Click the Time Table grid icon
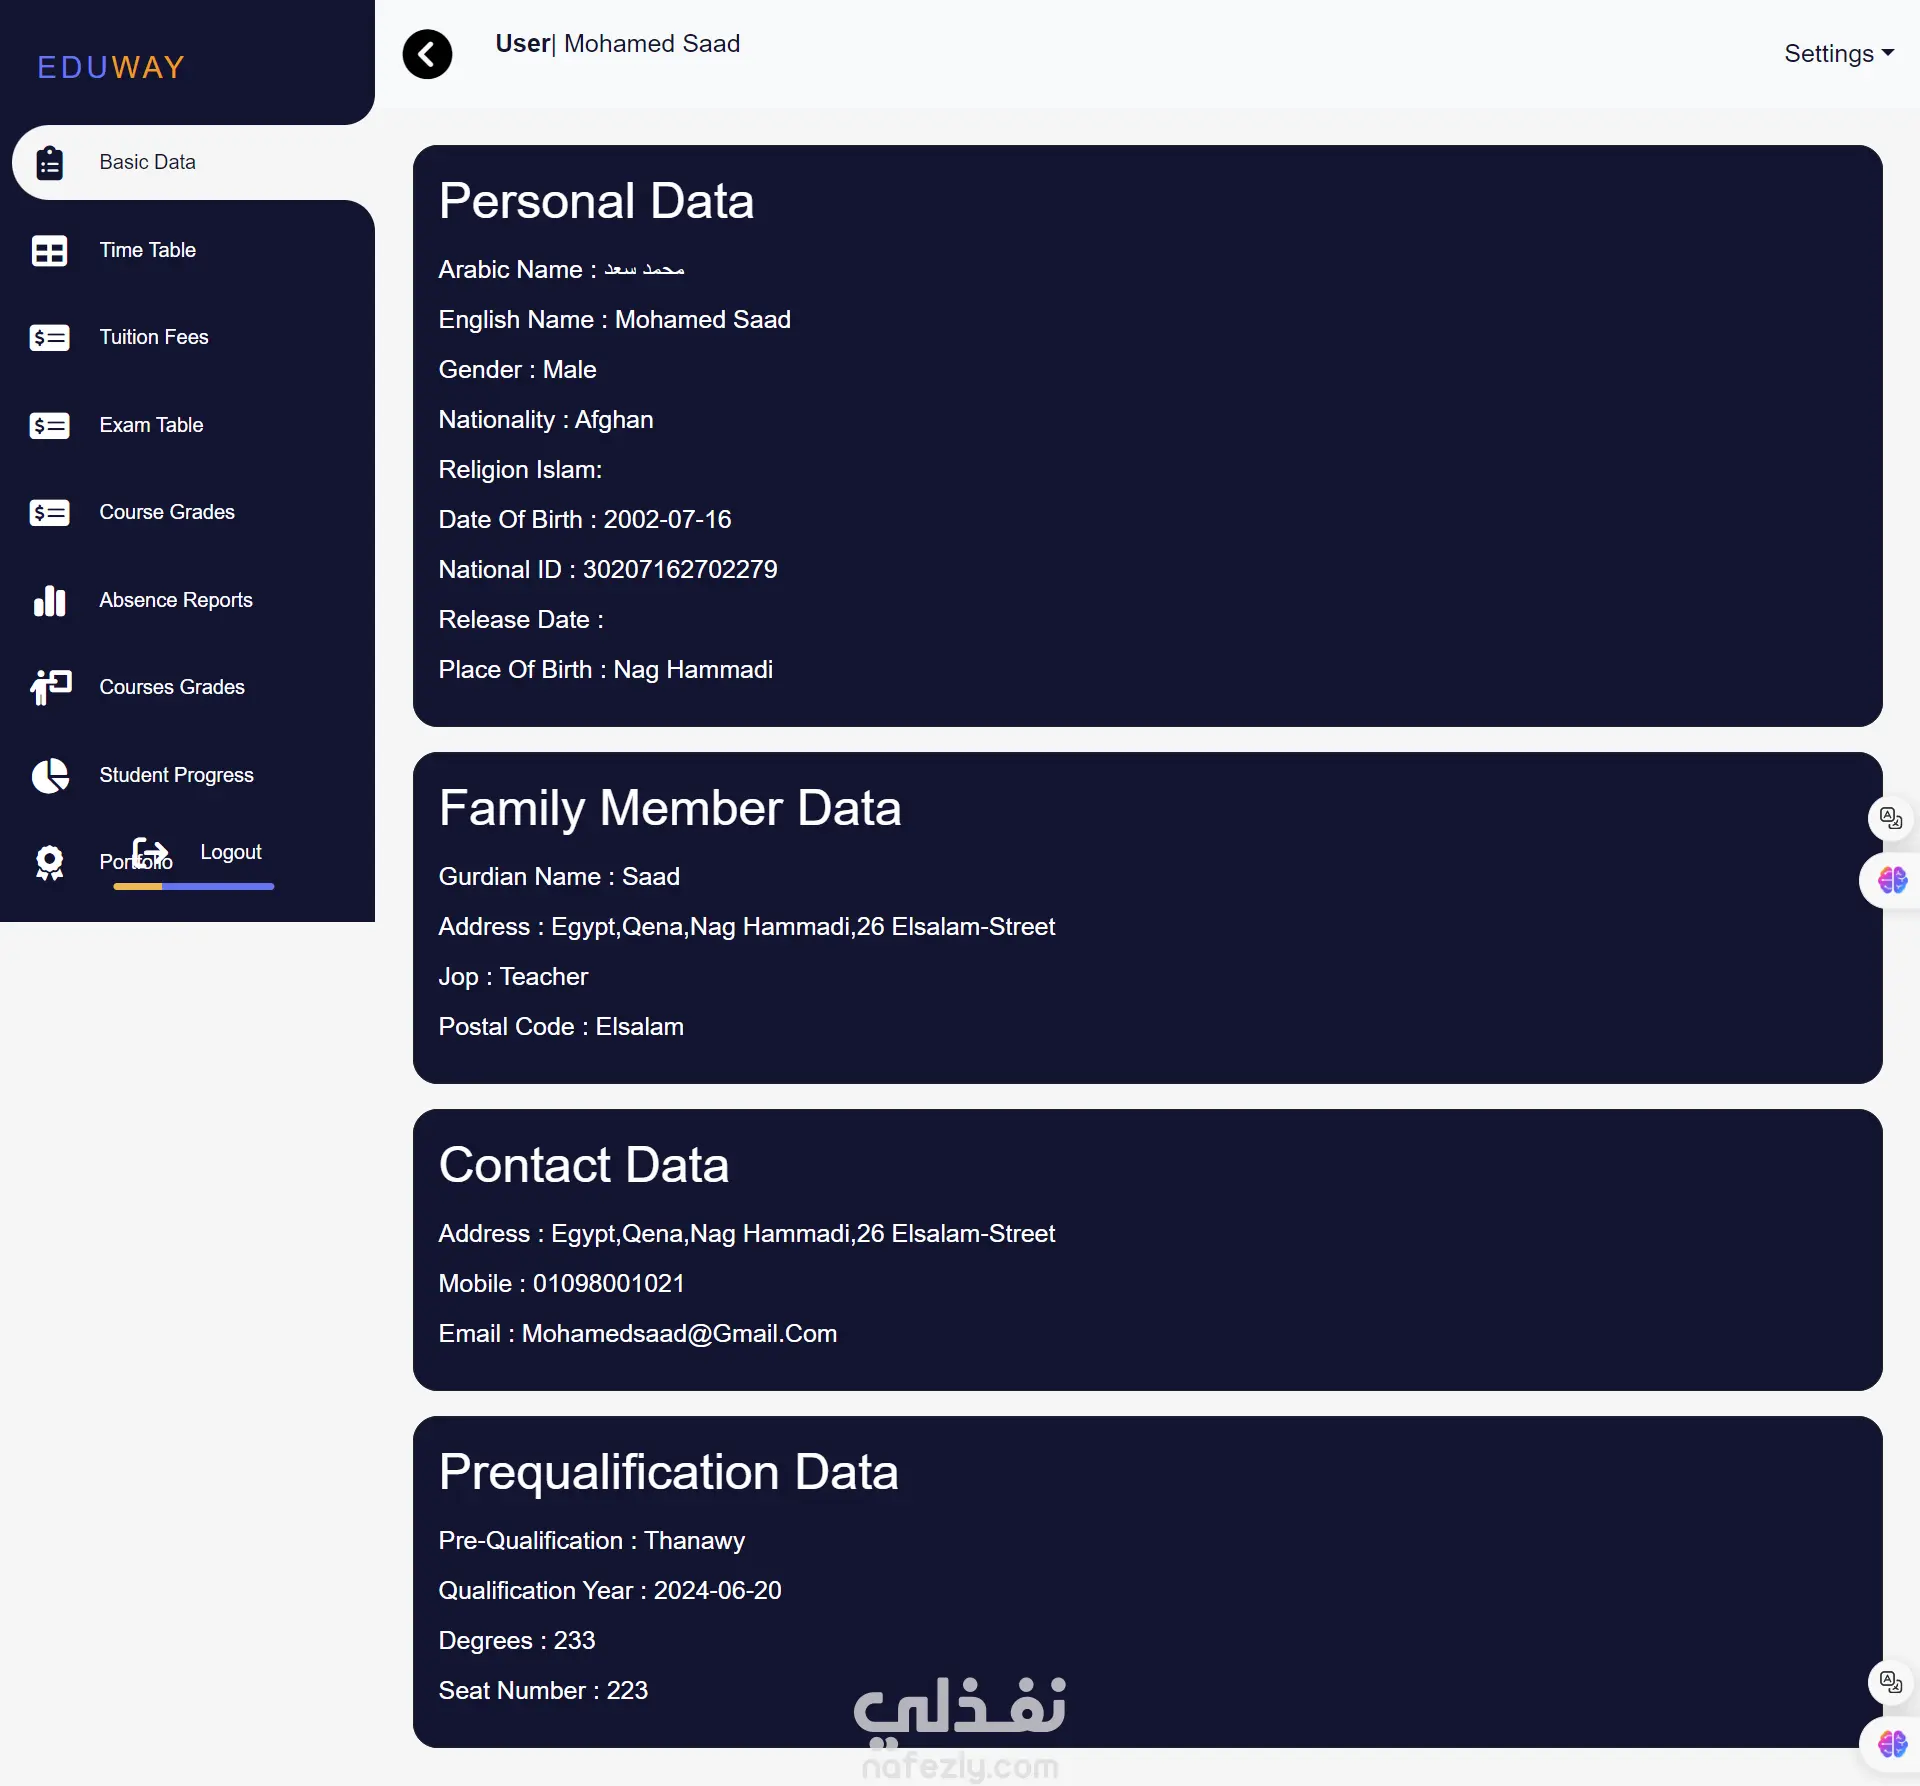This screenshot has width=1920, height=1786. [x=49, y=251]
